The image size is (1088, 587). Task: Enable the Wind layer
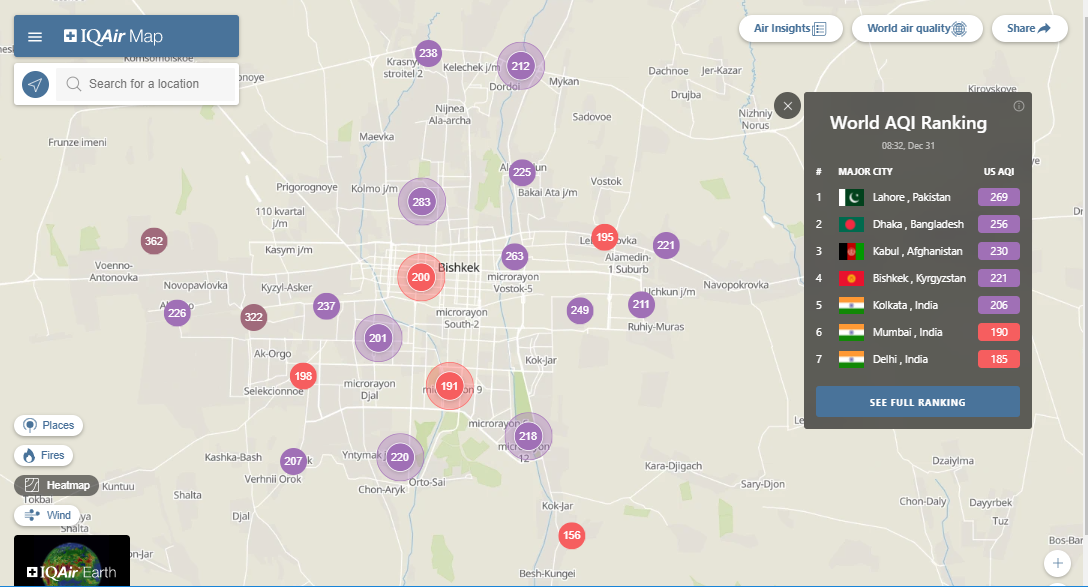click(49, 515)
